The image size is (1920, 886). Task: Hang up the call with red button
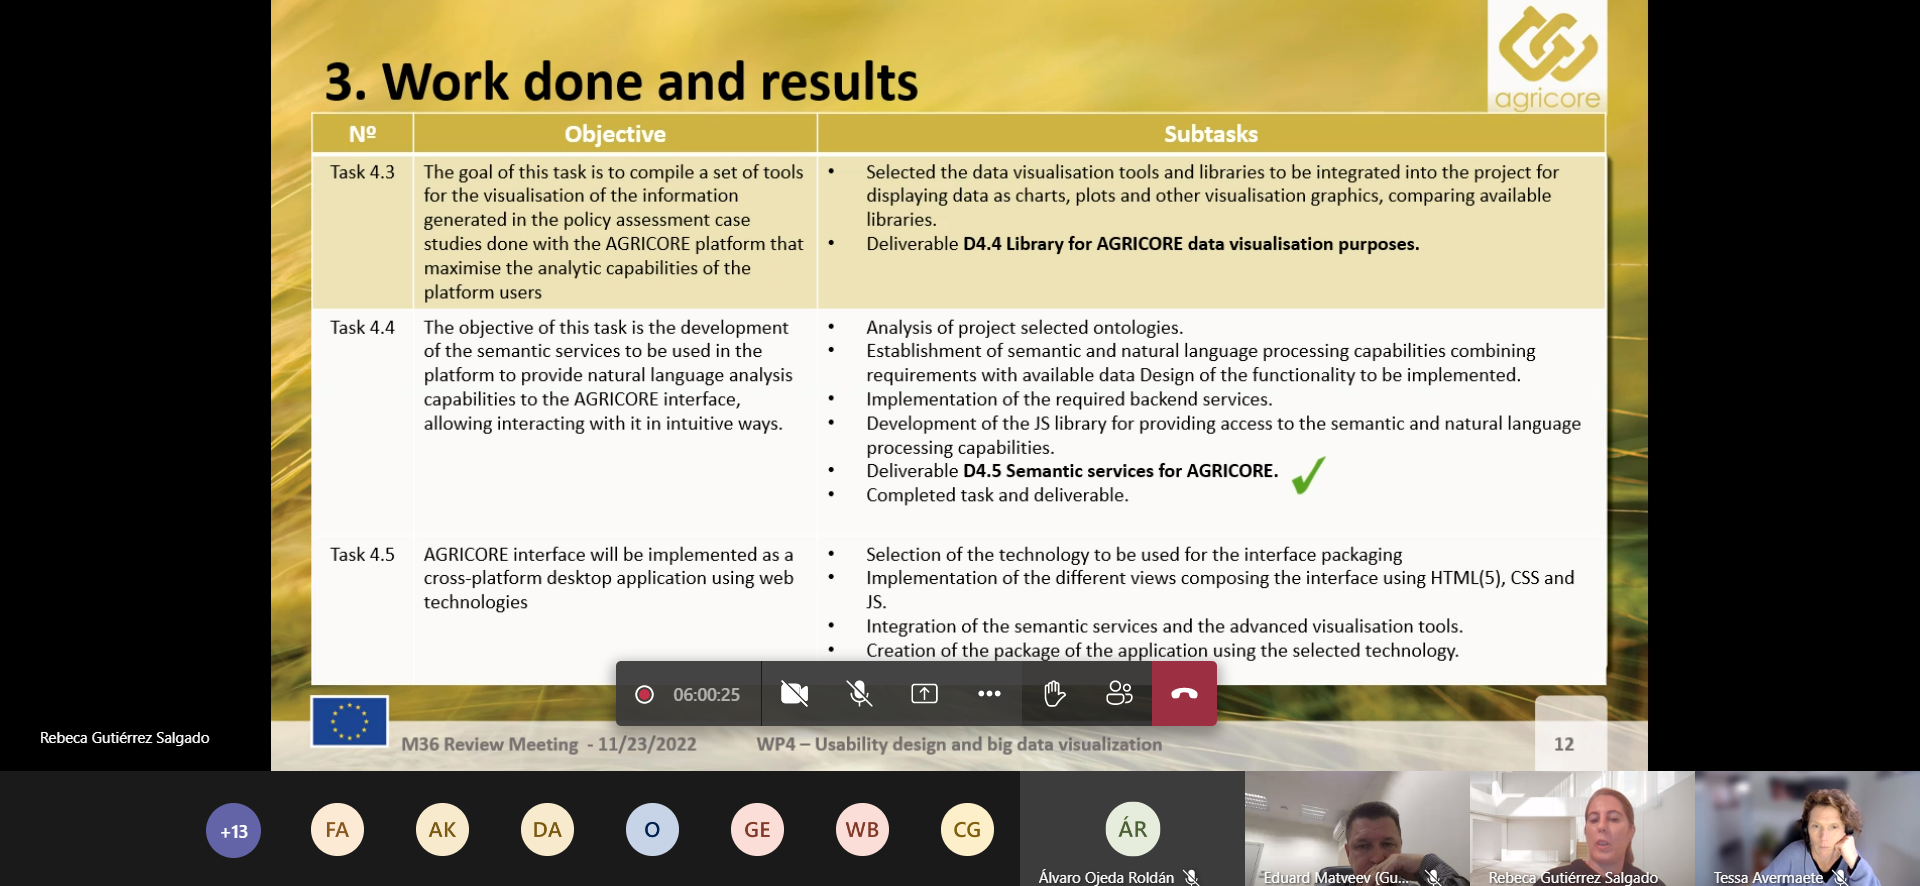1184,694
